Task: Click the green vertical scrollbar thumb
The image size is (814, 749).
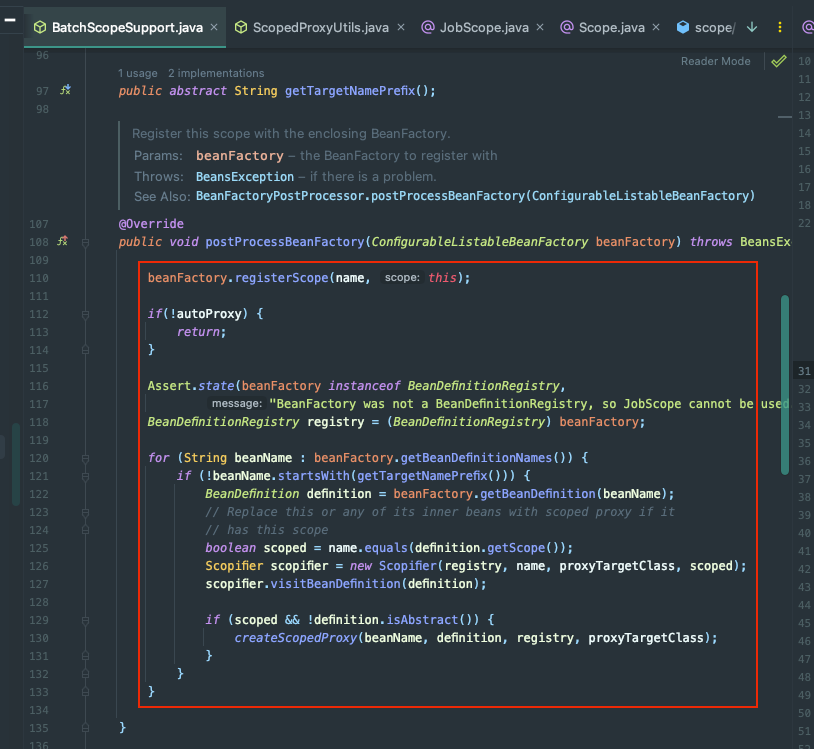Action: click(x=785, y=385)
